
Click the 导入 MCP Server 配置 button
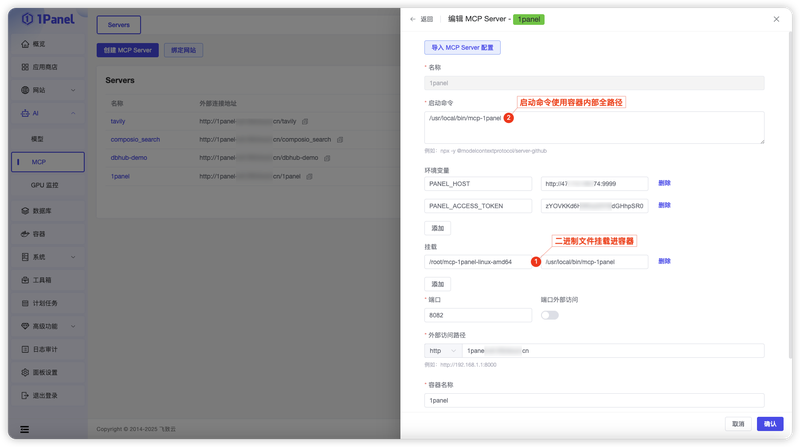[x=462, y=47]
